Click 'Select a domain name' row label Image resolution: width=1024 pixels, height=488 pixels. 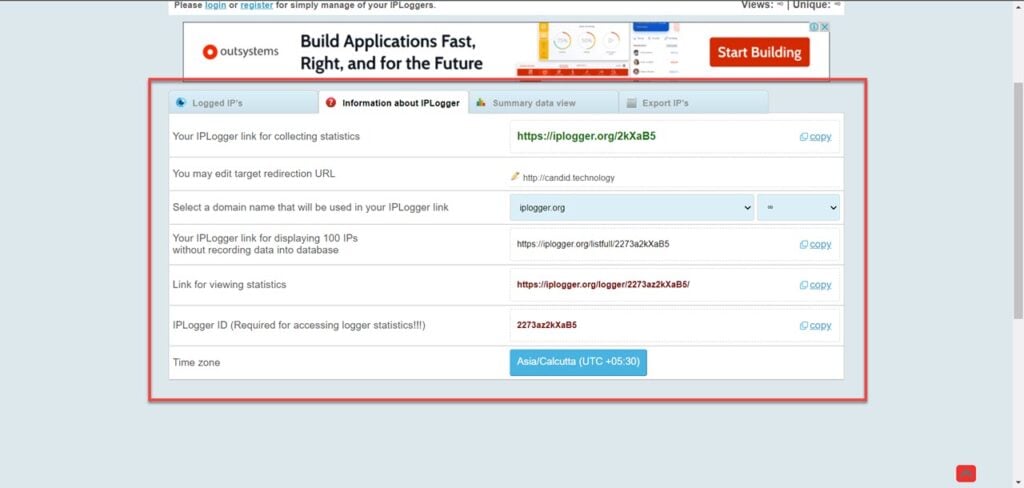pyautogui.click(x=310, y=208)
